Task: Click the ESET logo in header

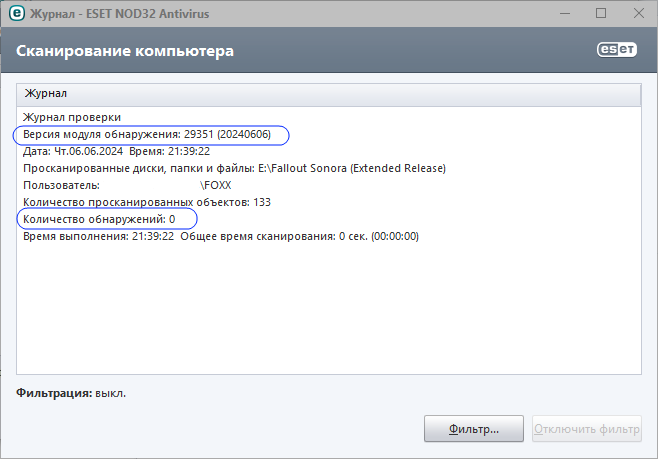Action: [x=616, y=50]
